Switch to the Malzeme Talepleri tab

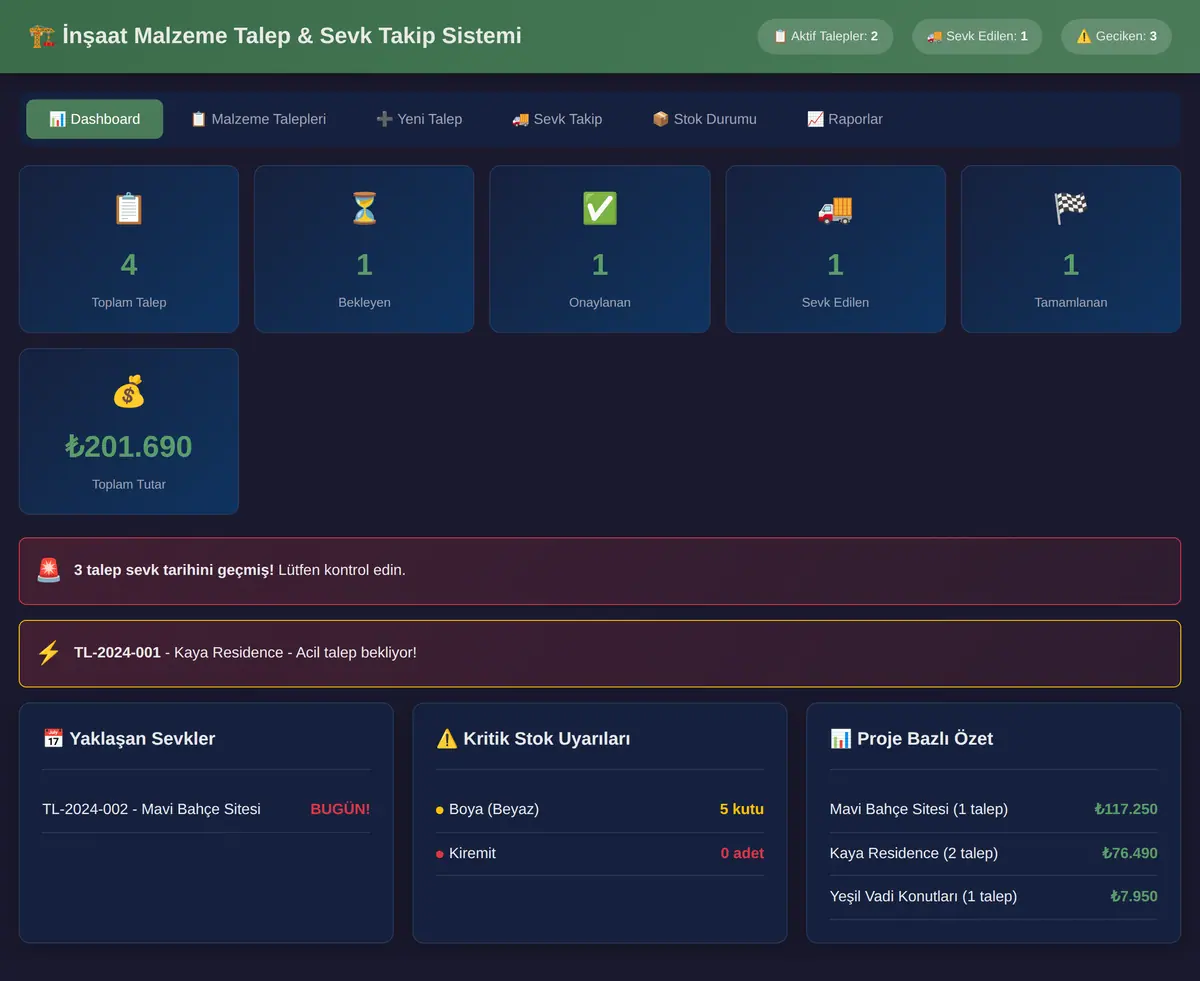[258, 119]
